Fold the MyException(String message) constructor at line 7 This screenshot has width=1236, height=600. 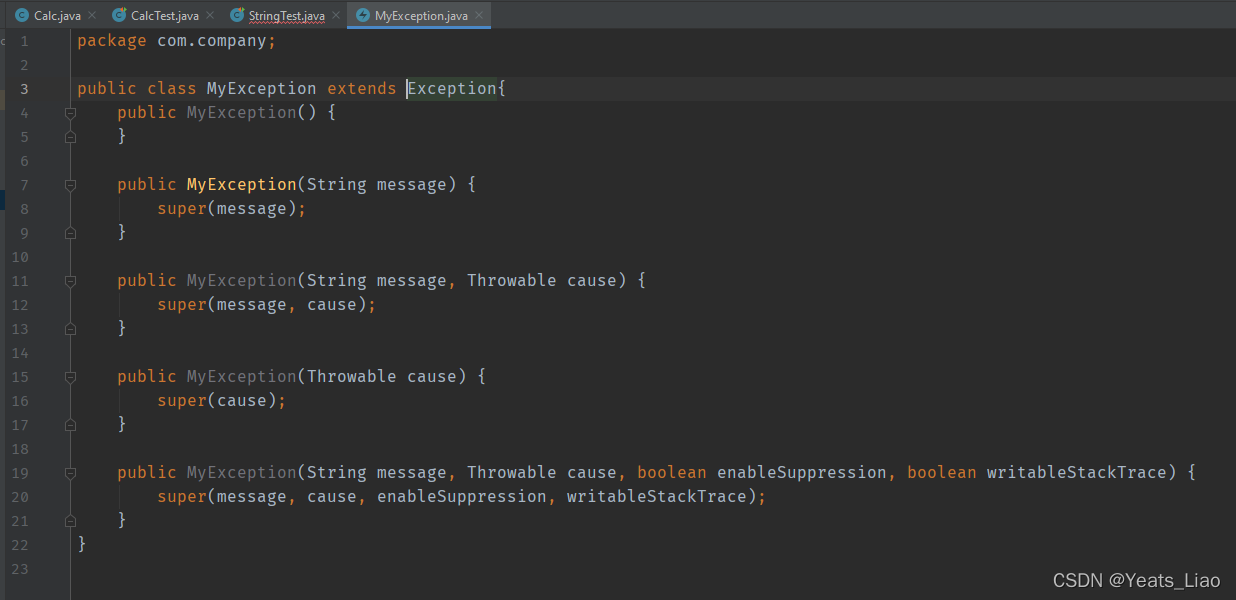[70, 185]
